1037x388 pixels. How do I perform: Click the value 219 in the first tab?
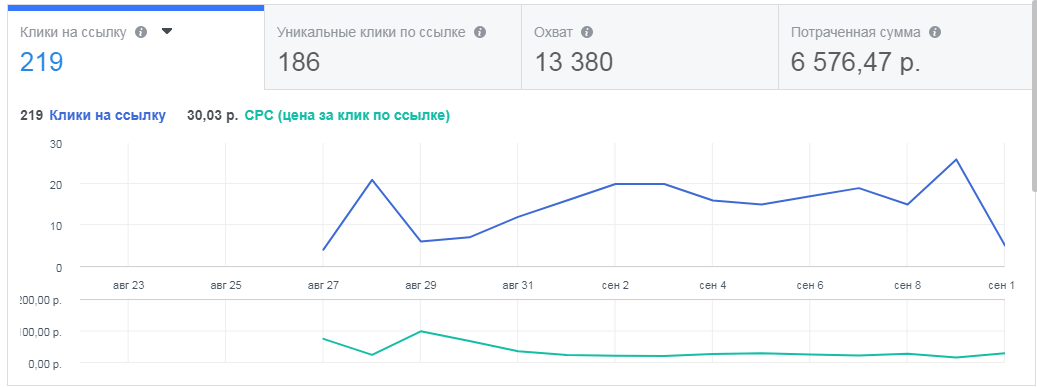tap(42, 62)
